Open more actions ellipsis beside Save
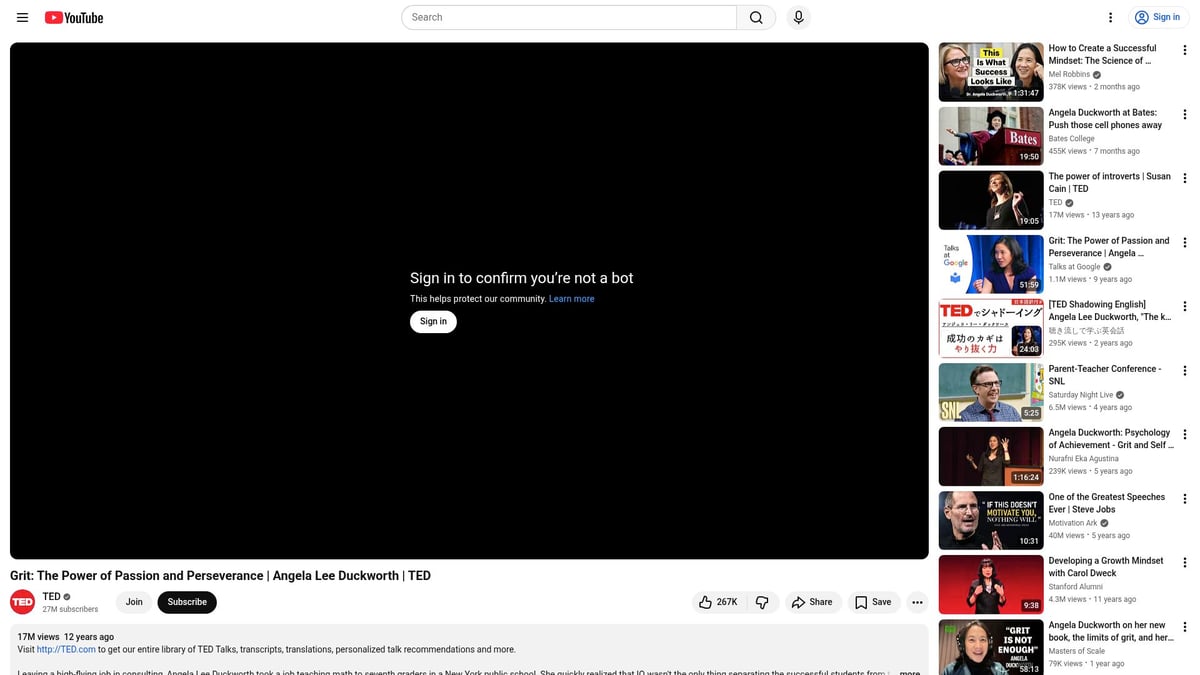This screenshot has width=1200, height=675. [x=917, y=602]
